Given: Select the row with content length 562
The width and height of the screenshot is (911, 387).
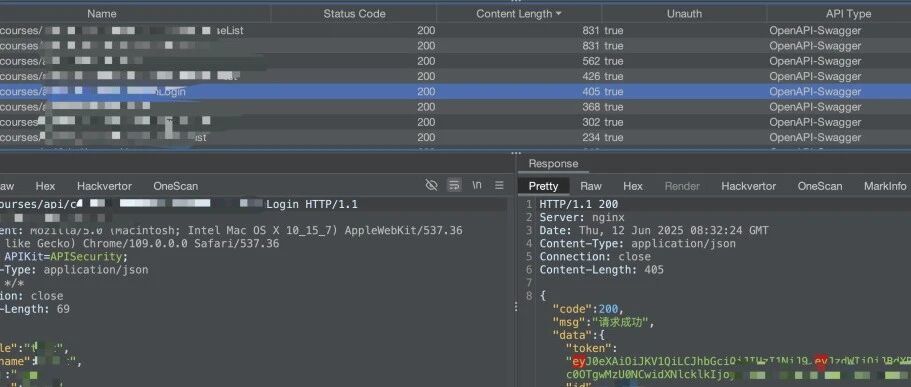Looking at the screenshot, I should click(456, 61).
